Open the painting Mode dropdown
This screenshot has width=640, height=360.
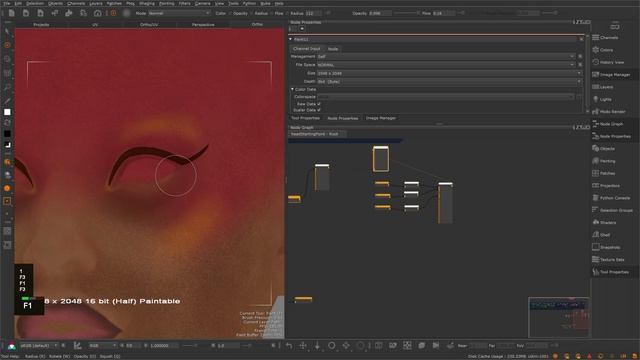179,13
